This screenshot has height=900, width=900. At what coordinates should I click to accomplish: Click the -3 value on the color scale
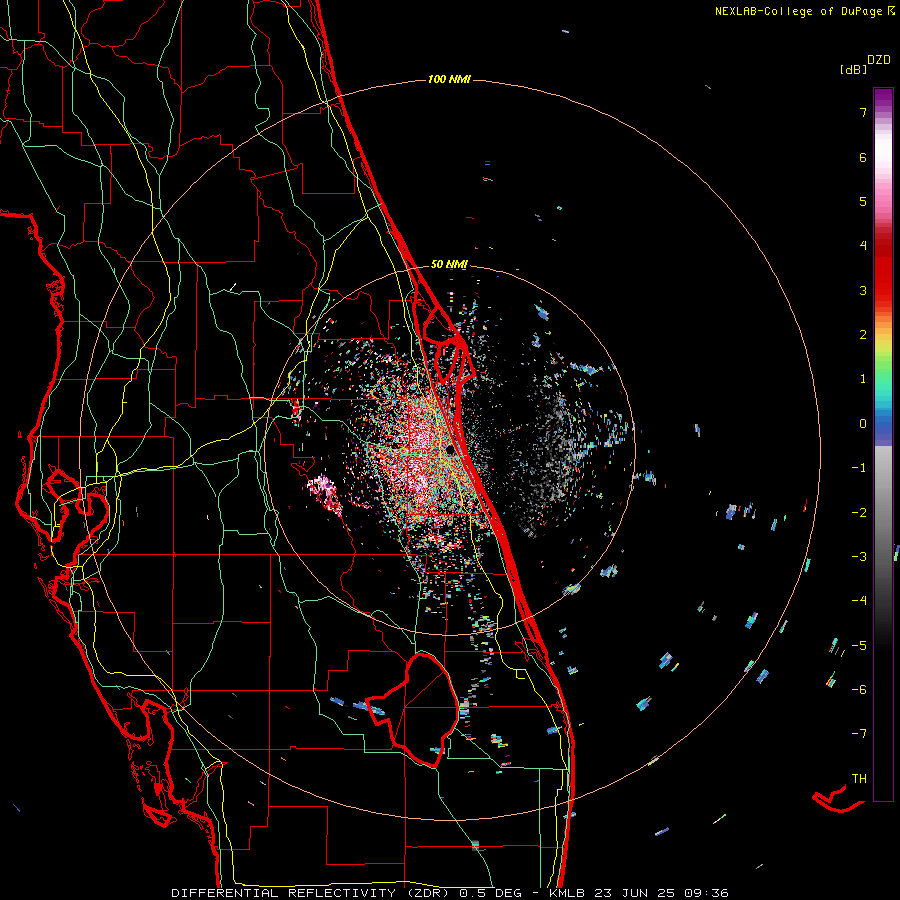859,556
